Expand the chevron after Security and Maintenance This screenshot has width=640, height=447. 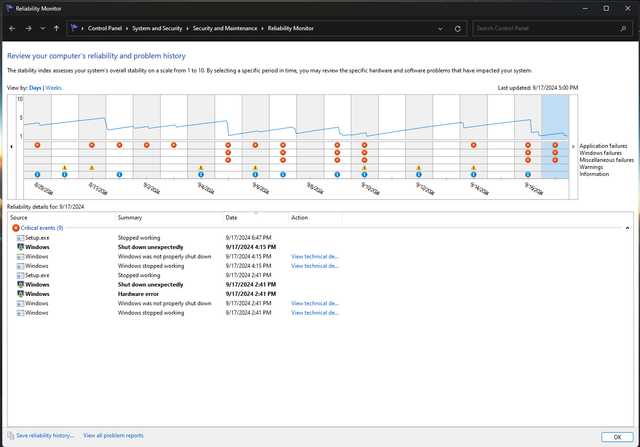tap(262, 28)
